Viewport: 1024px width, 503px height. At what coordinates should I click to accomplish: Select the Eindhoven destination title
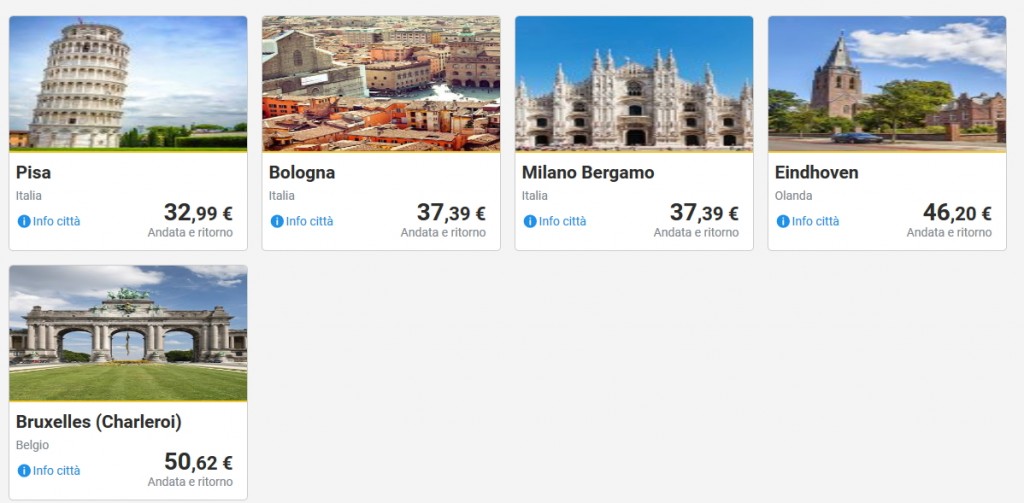pos(816,172)
